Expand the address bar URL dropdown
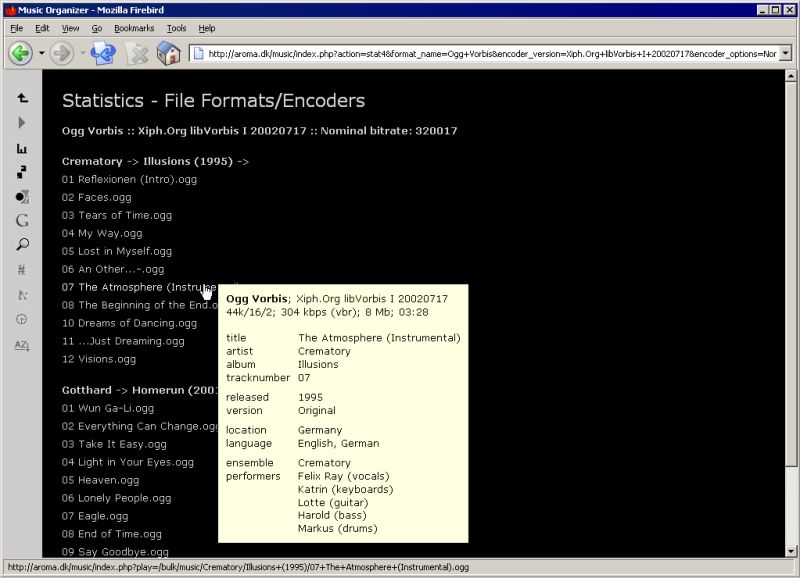 786,53
